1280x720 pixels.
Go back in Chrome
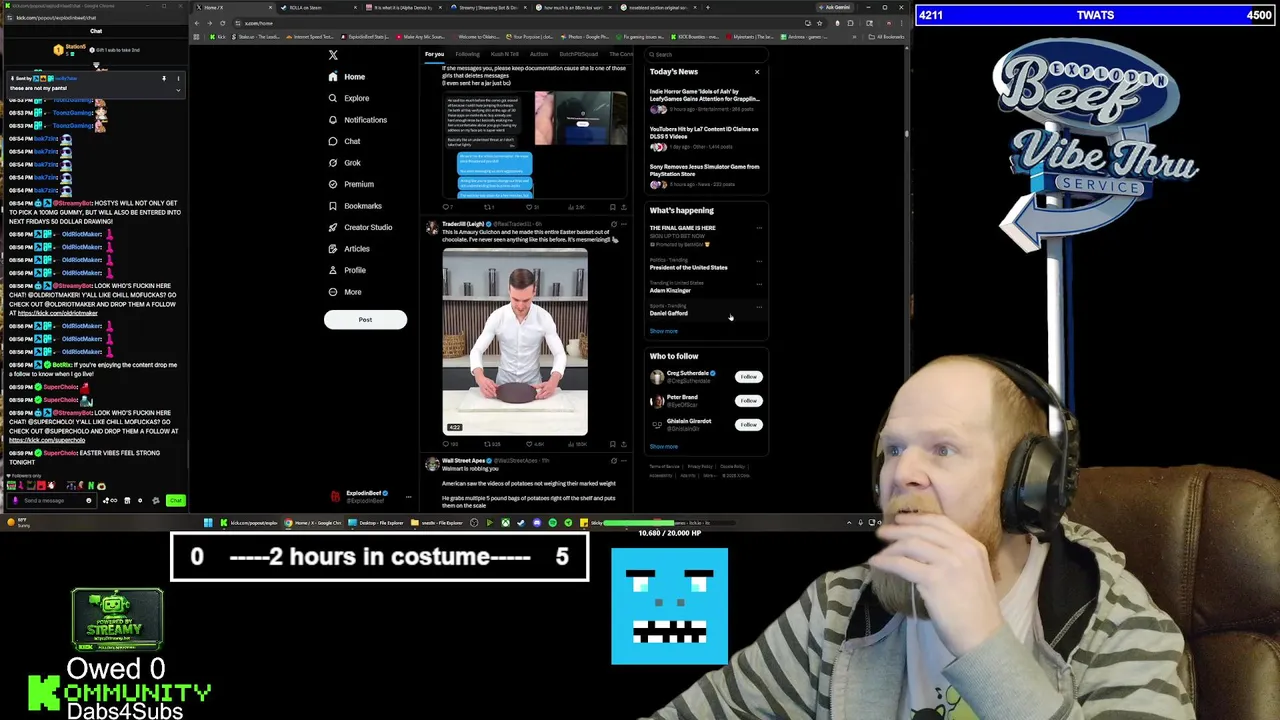click(197, 23)
